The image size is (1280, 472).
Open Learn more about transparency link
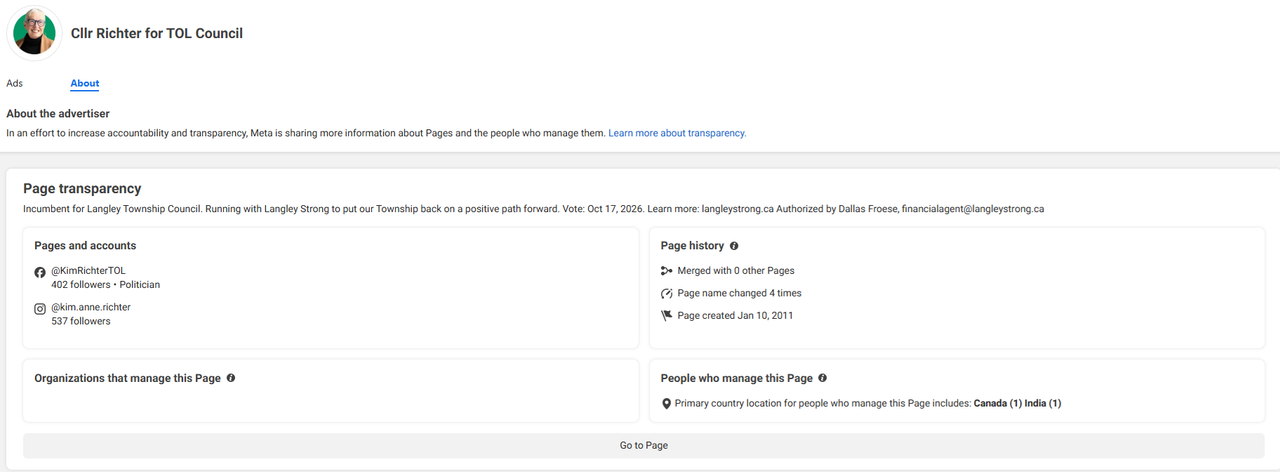click(x=677, y=133)
